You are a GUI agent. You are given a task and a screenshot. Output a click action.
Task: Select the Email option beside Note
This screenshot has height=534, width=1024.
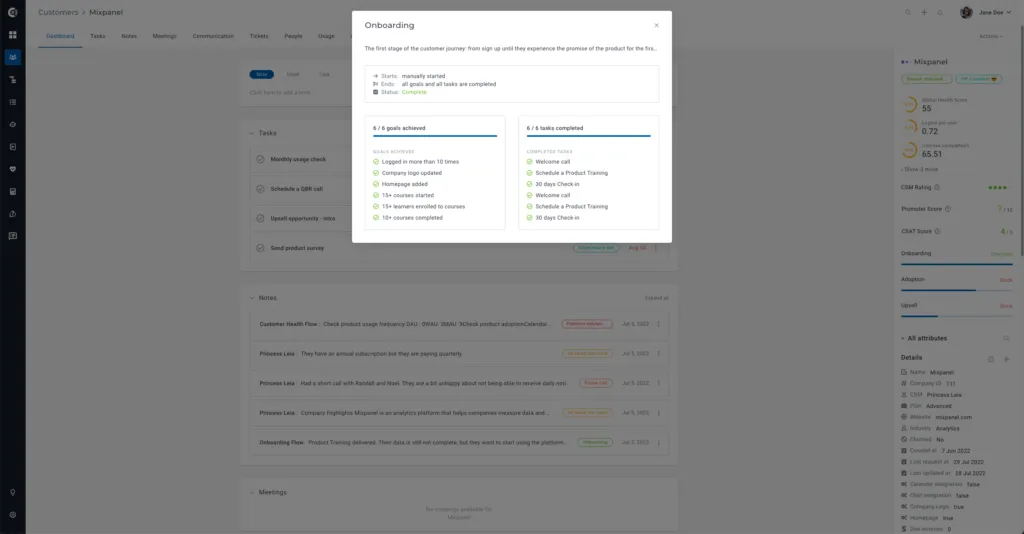point(293,74)
